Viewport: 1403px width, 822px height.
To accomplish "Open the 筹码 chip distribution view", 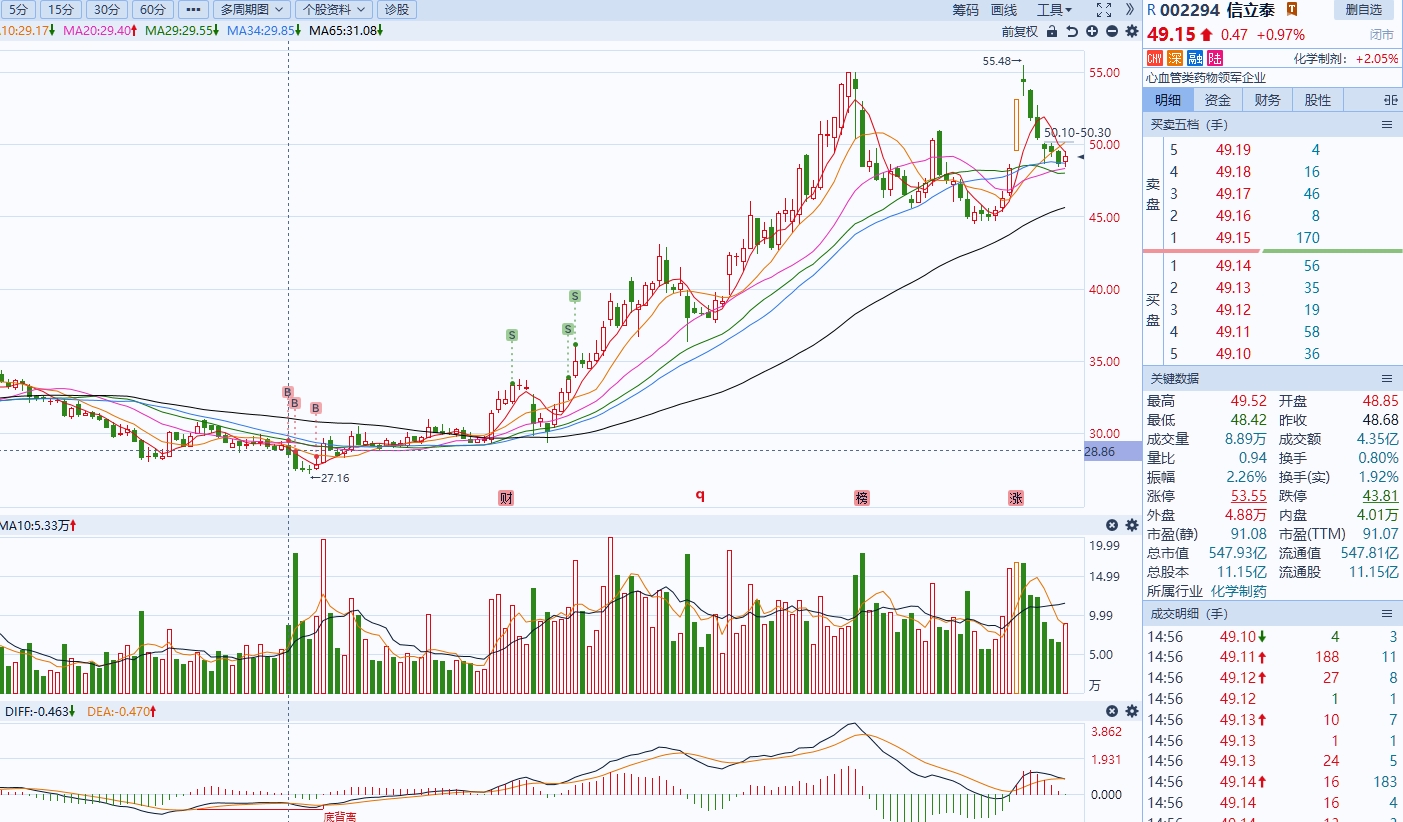I will point(965,10).
